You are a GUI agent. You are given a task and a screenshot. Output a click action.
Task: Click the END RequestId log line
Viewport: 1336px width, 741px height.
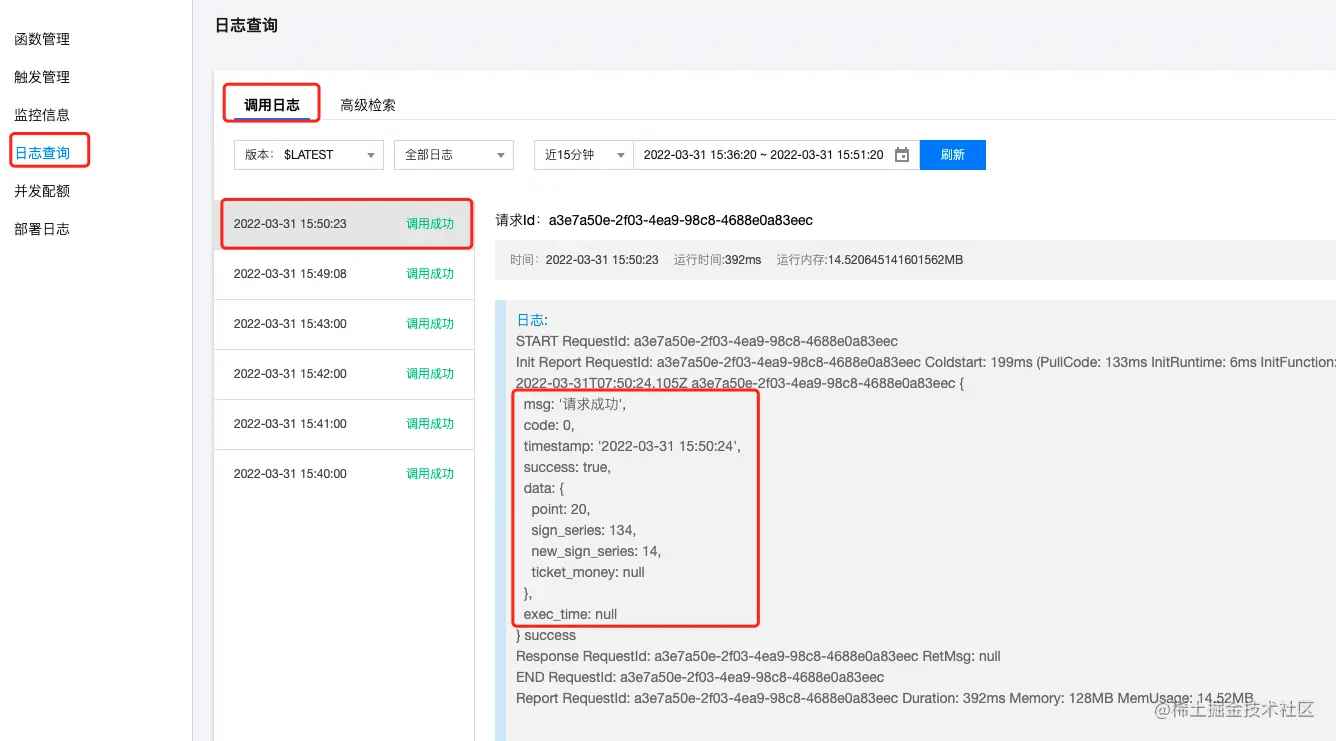coord(700,677)
